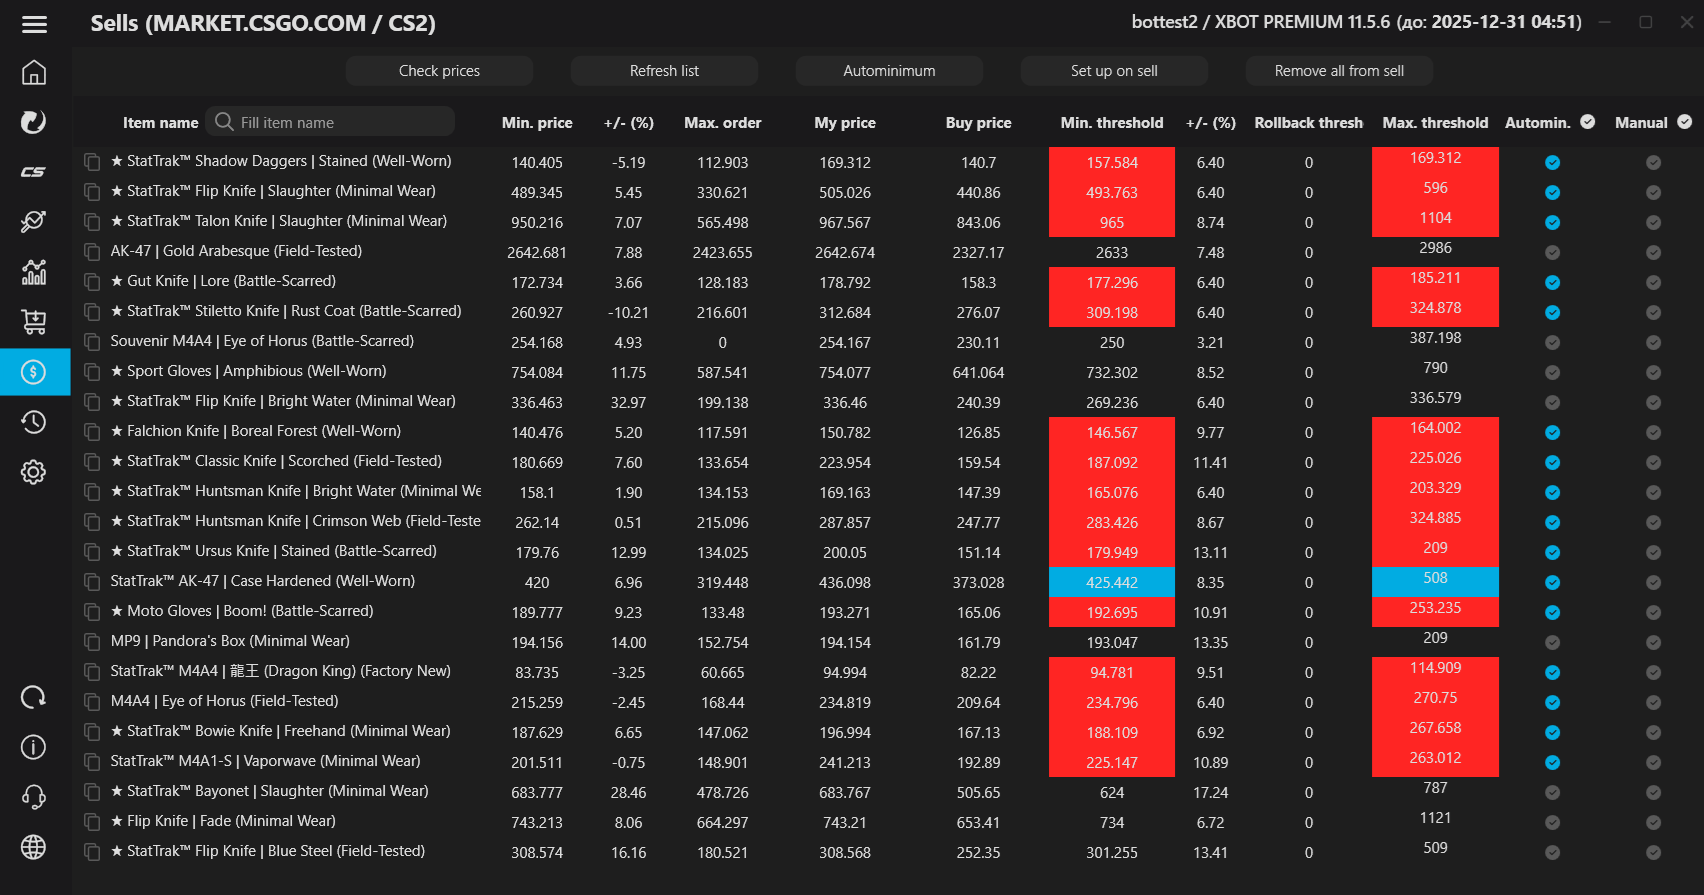Click Remove all from sell
Image resolution: width=1704 pixels, height=895 pixels.
point(1339,71)
